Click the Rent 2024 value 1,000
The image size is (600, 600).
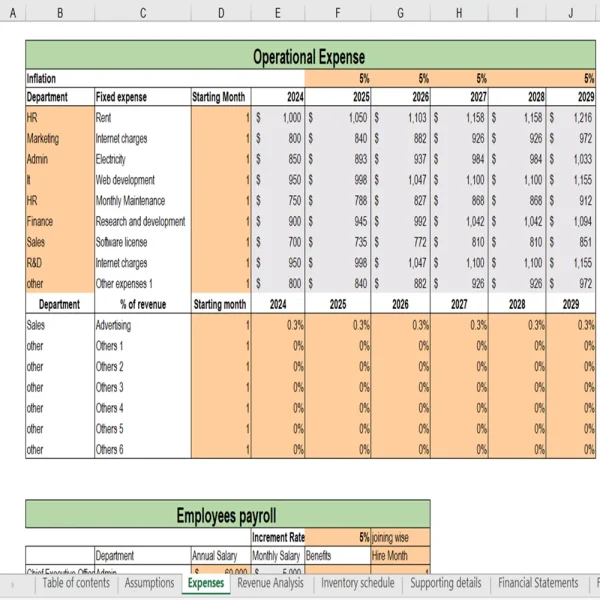tap(278, 117)
